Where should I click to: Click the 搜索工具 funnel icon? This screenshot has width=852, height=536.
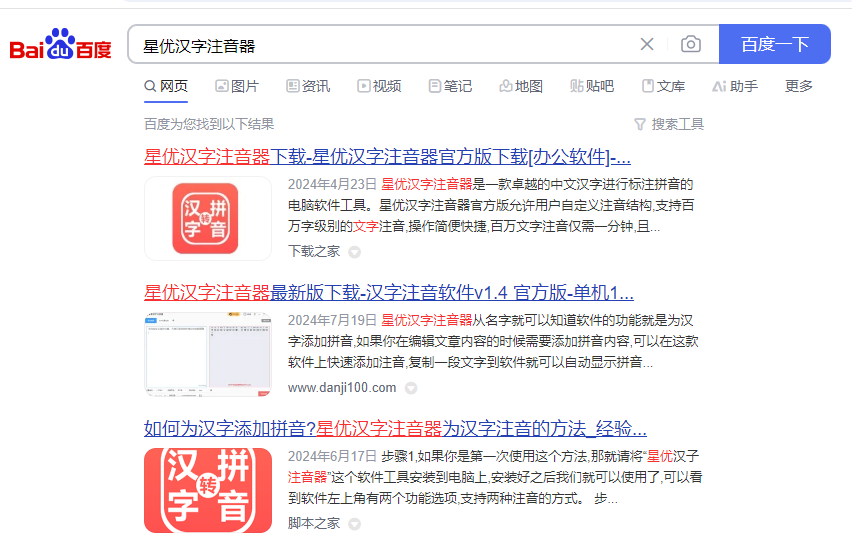pyautogui.click(x=640, y=125)
